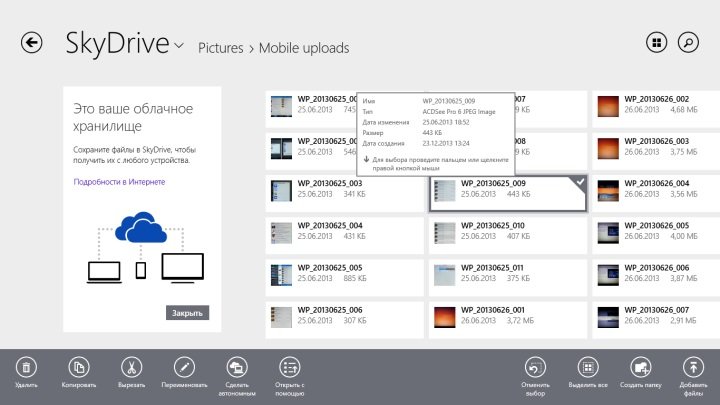Select file WP_20130626_004
The height and width of the screenshot is (405, 720).
pos(656,193)
